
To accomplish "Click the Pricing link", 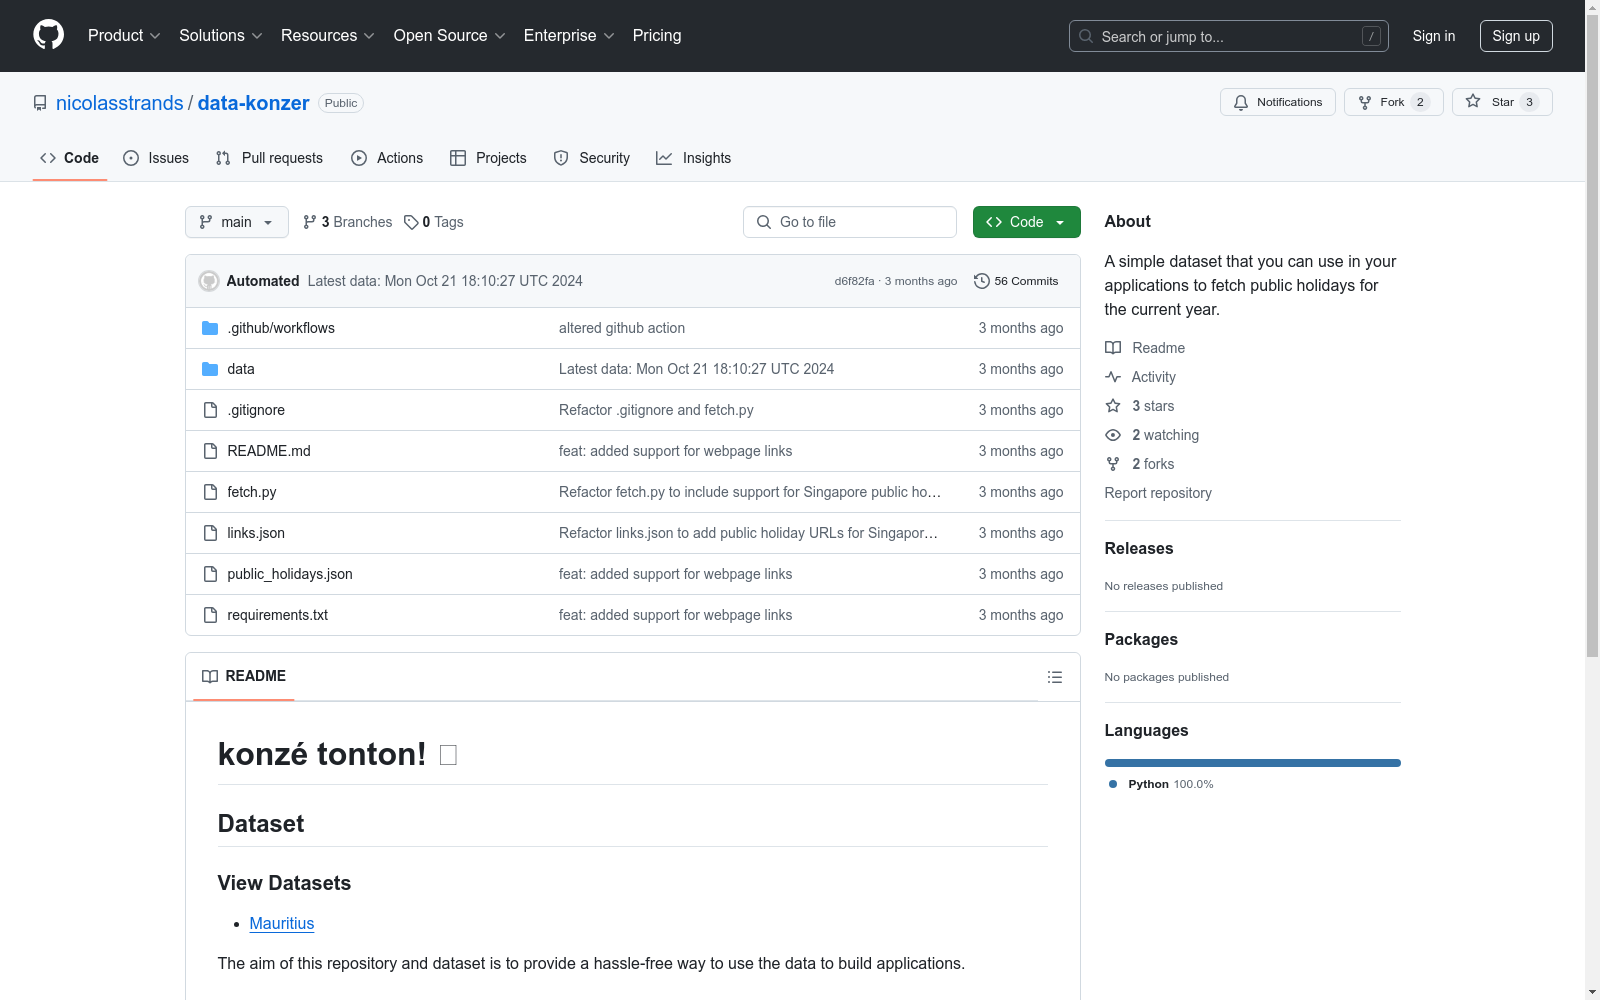I will point(657,36).
